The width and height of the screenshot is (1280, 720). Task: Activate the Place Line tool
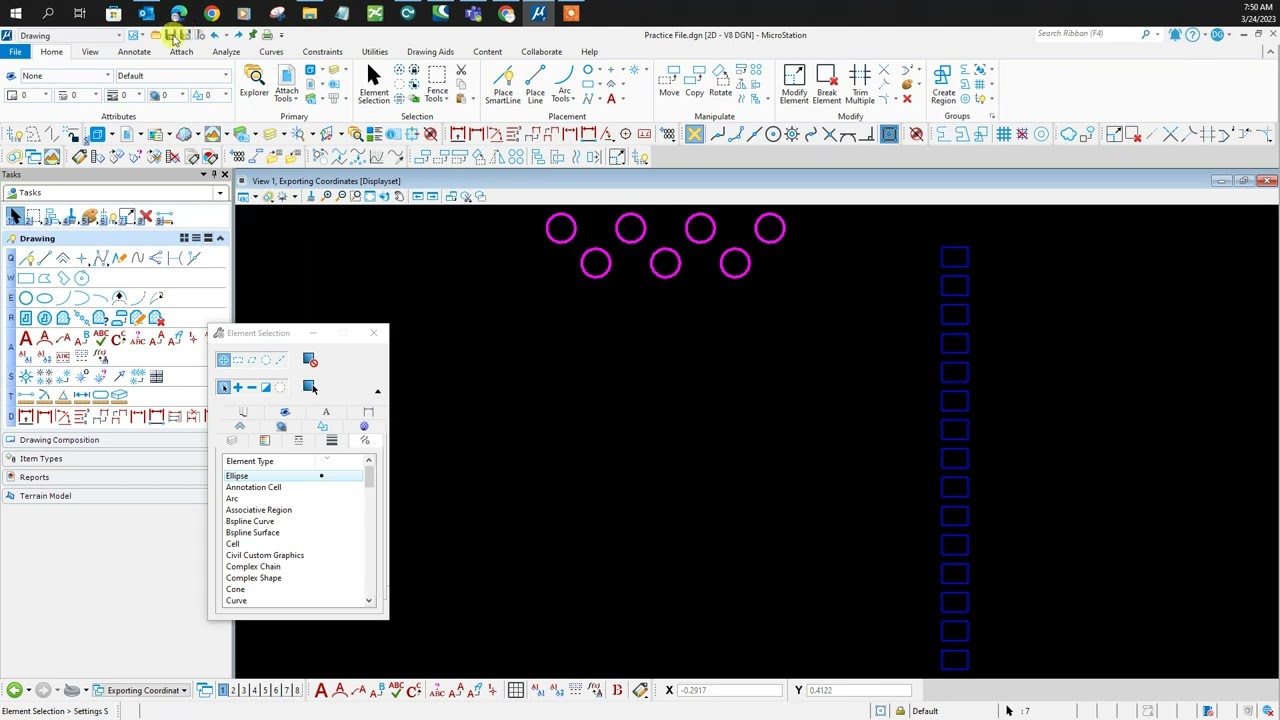click(535, 84)
